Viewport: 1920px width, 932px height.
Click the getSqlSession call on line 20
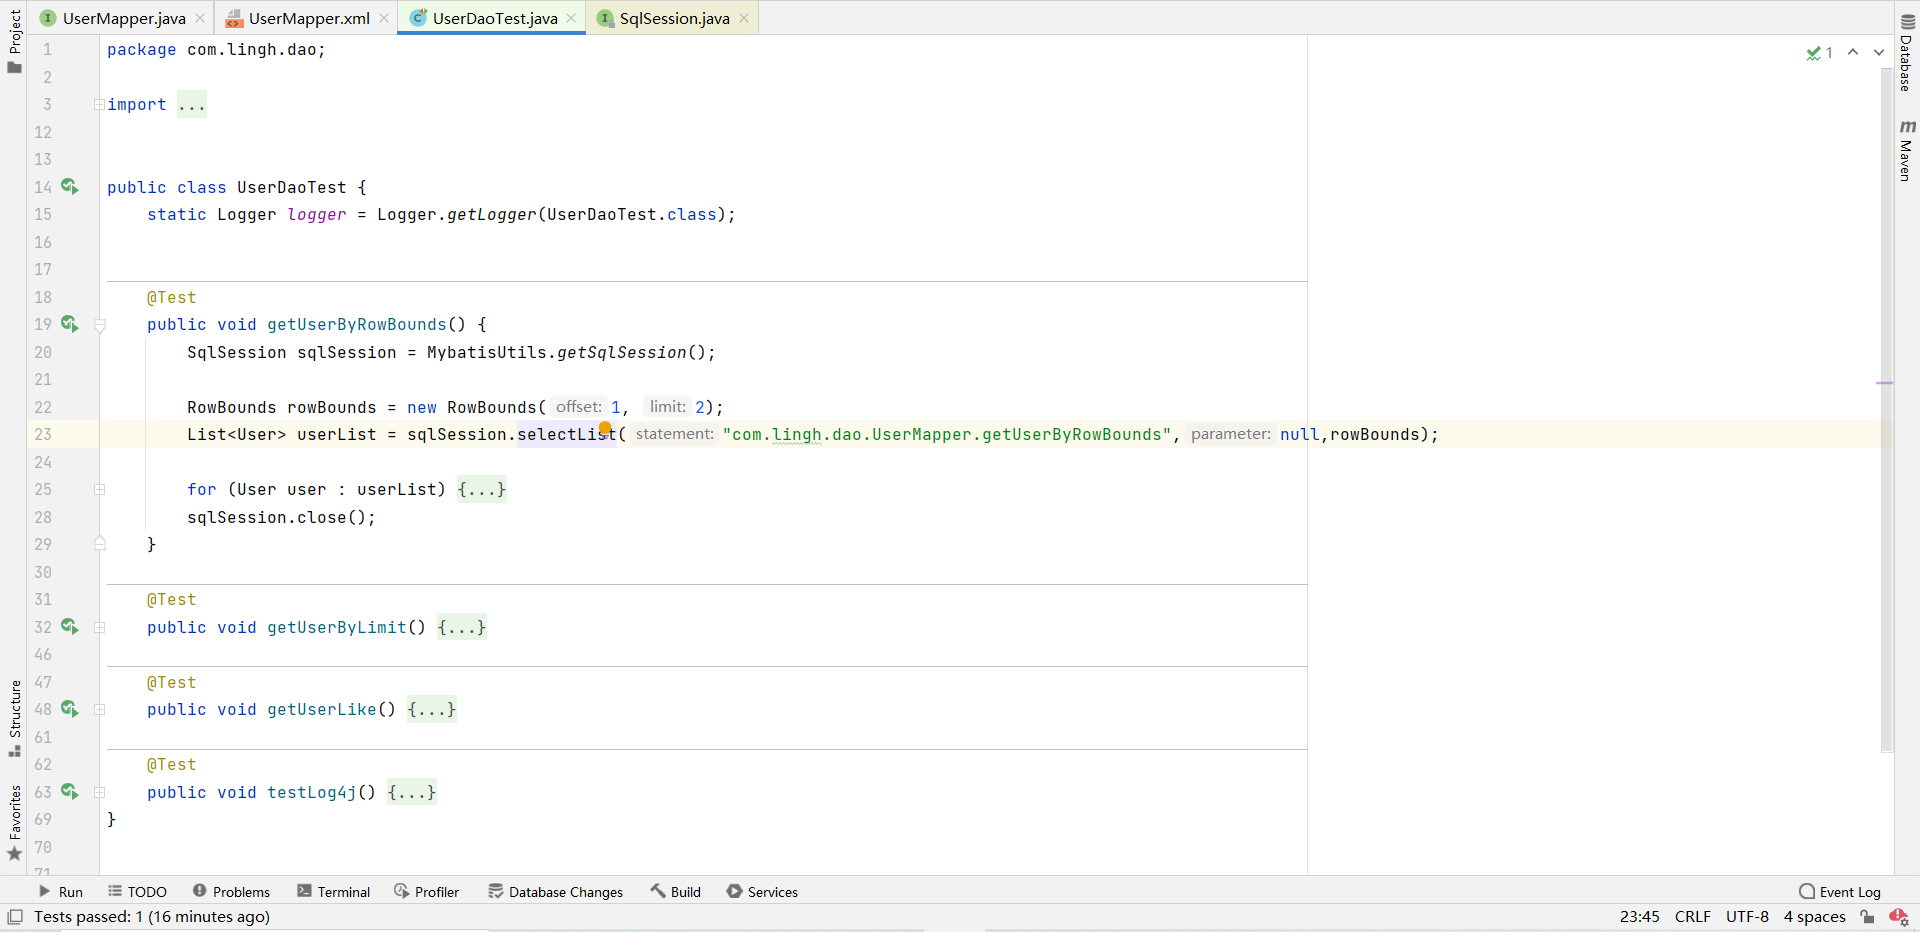621,352
